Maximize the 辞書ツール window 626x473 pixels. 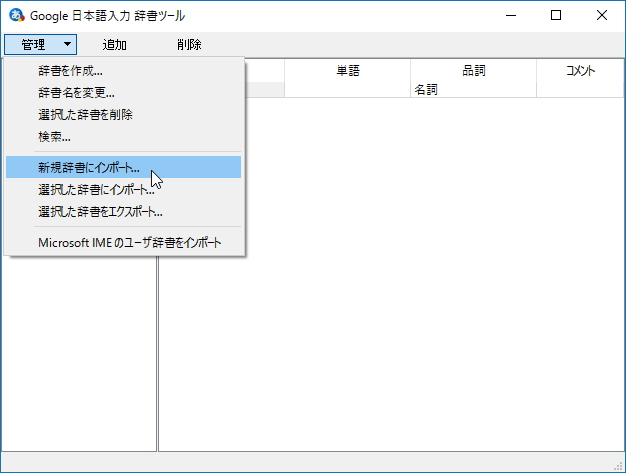[556, 15]
